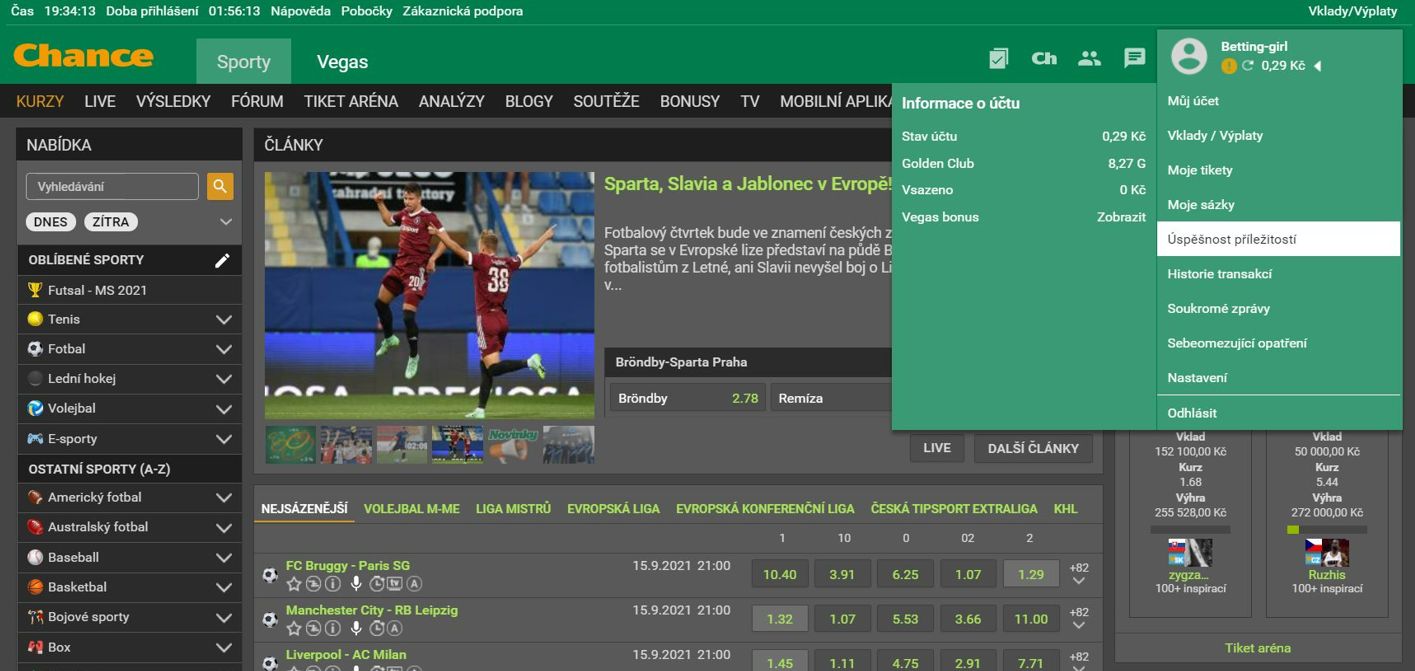Select odds 1.29 for Paris SG win
Image resolution: width=1415 pixels, height=671 pixels.
(x=1031, y=574)
